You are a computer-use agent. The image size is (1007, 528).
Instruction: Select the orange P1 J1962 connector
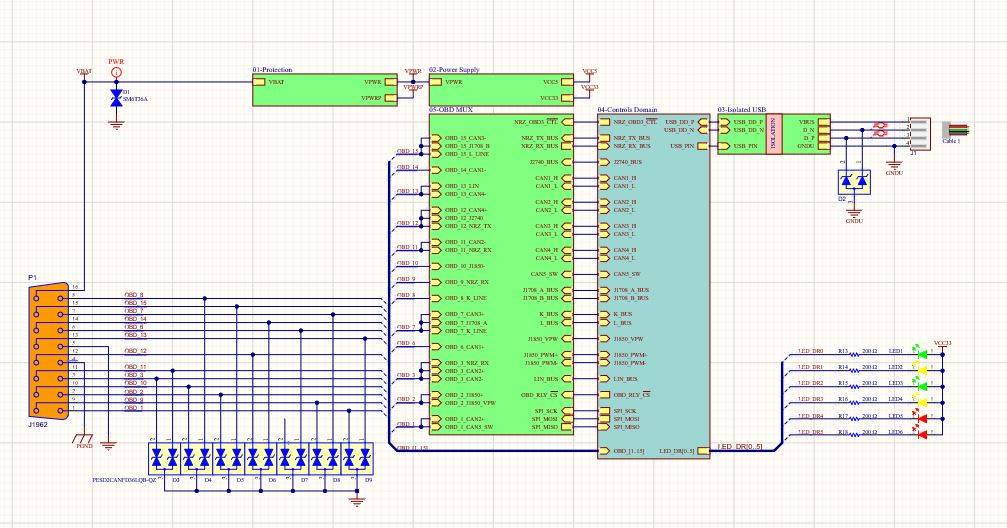(49, 351)
